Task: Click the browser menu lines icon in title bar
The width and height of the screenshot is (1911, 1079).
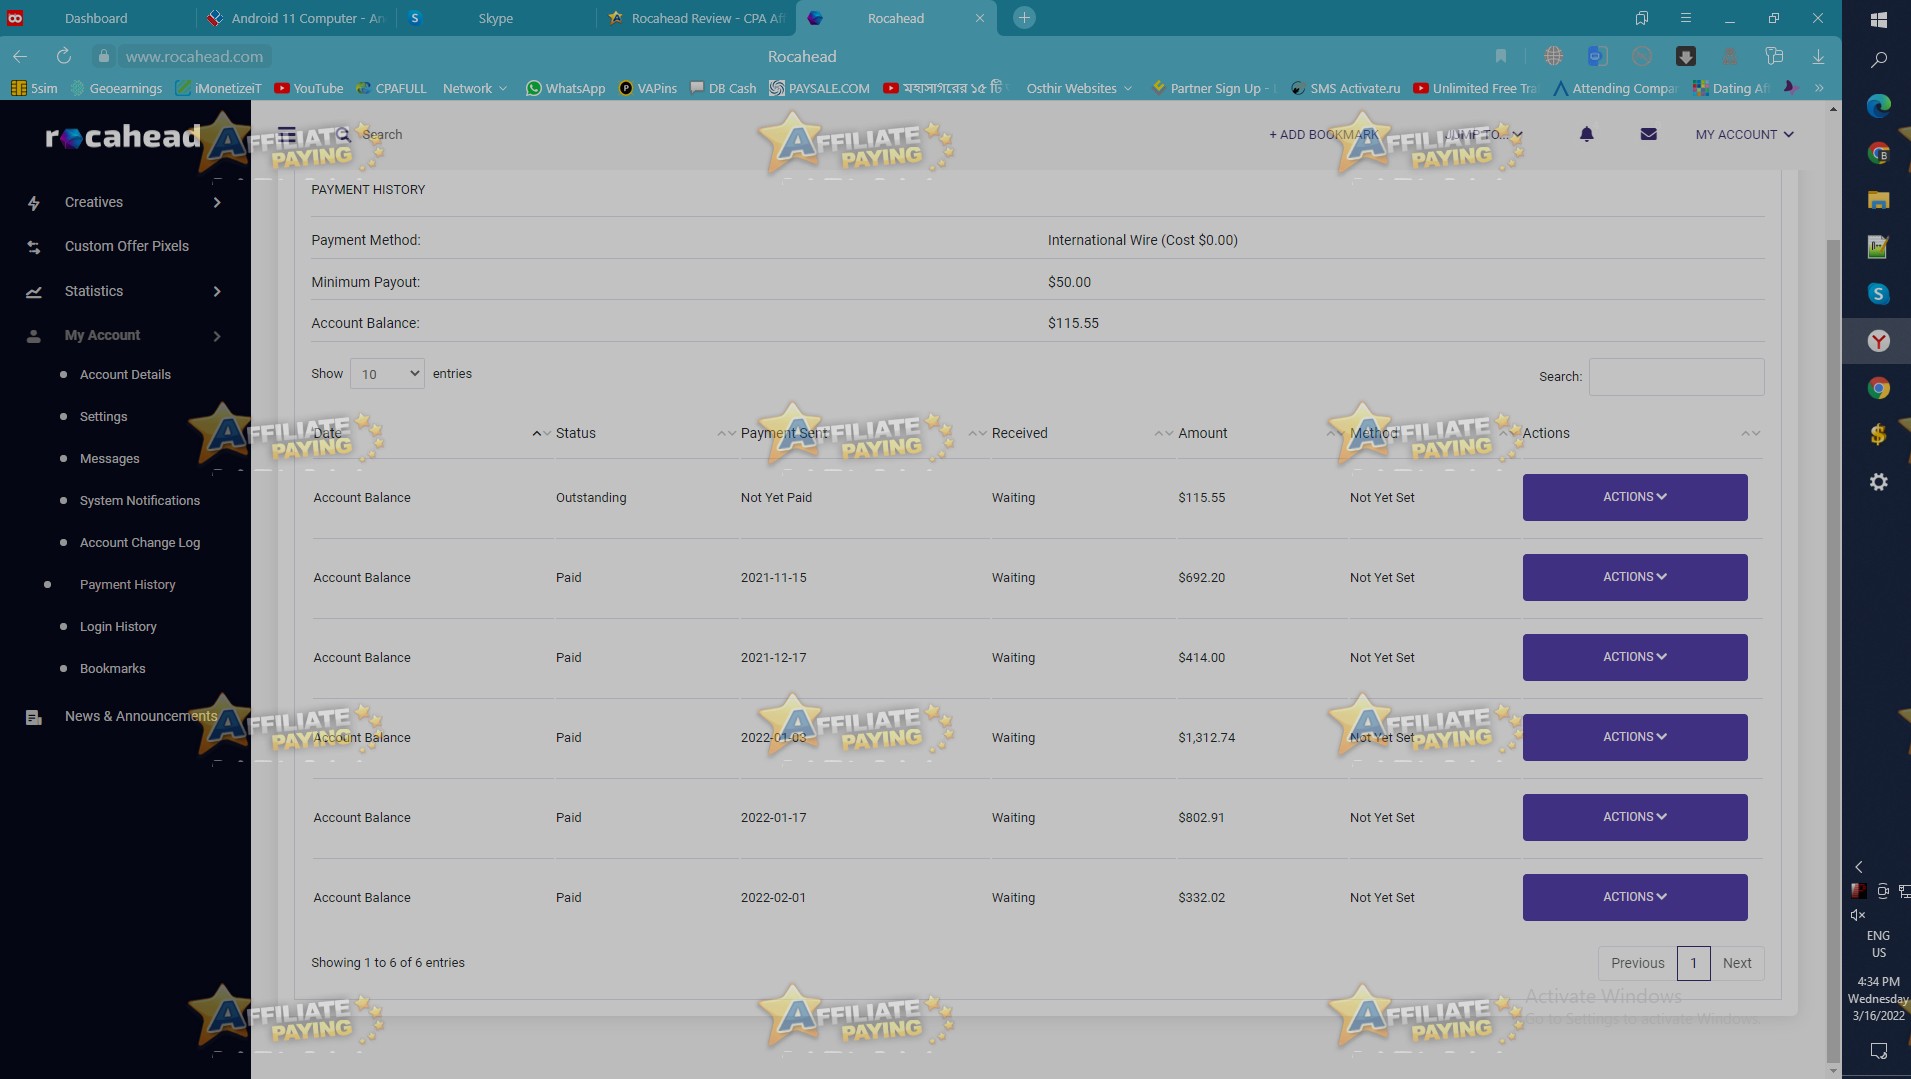Action: pyautogui.click(x=1685, y=18)
